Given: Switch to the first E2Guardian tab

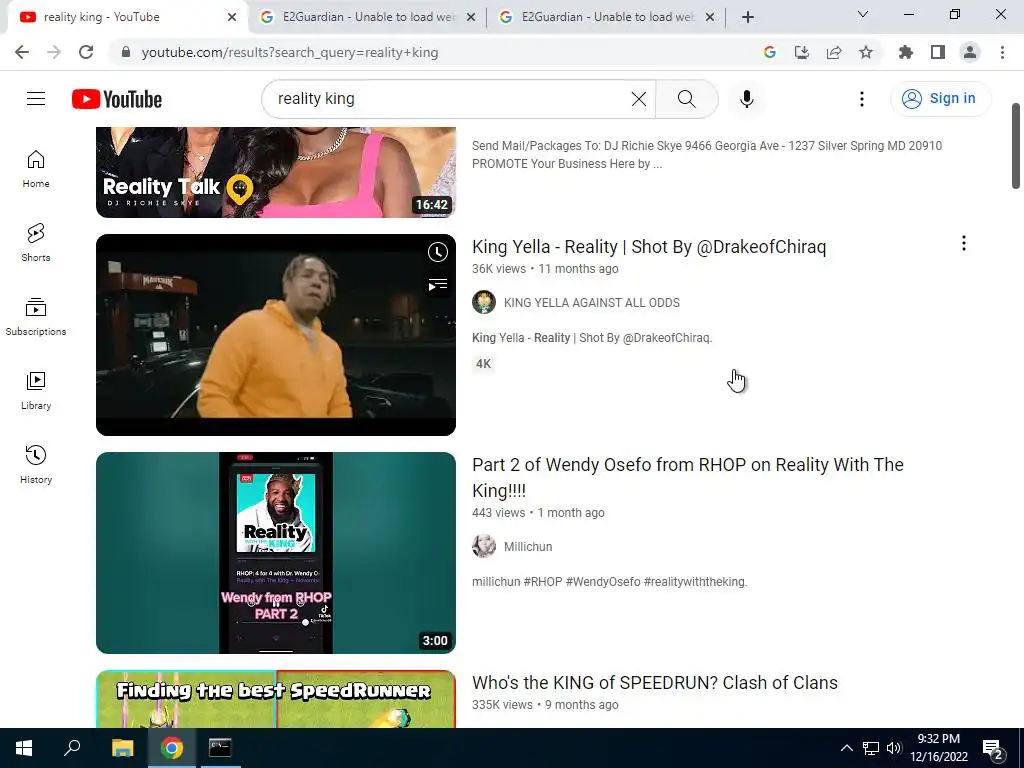Looking at the screenshot, I should (x=367, y=17).
